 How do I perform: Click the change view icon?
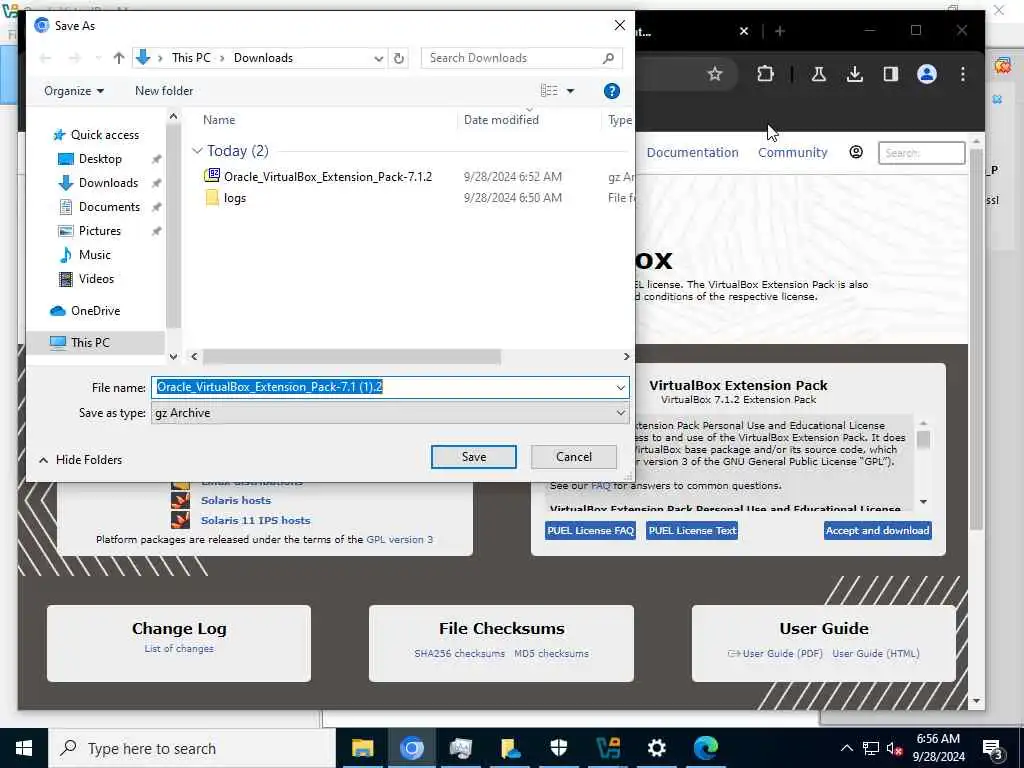tap(549, 91)
